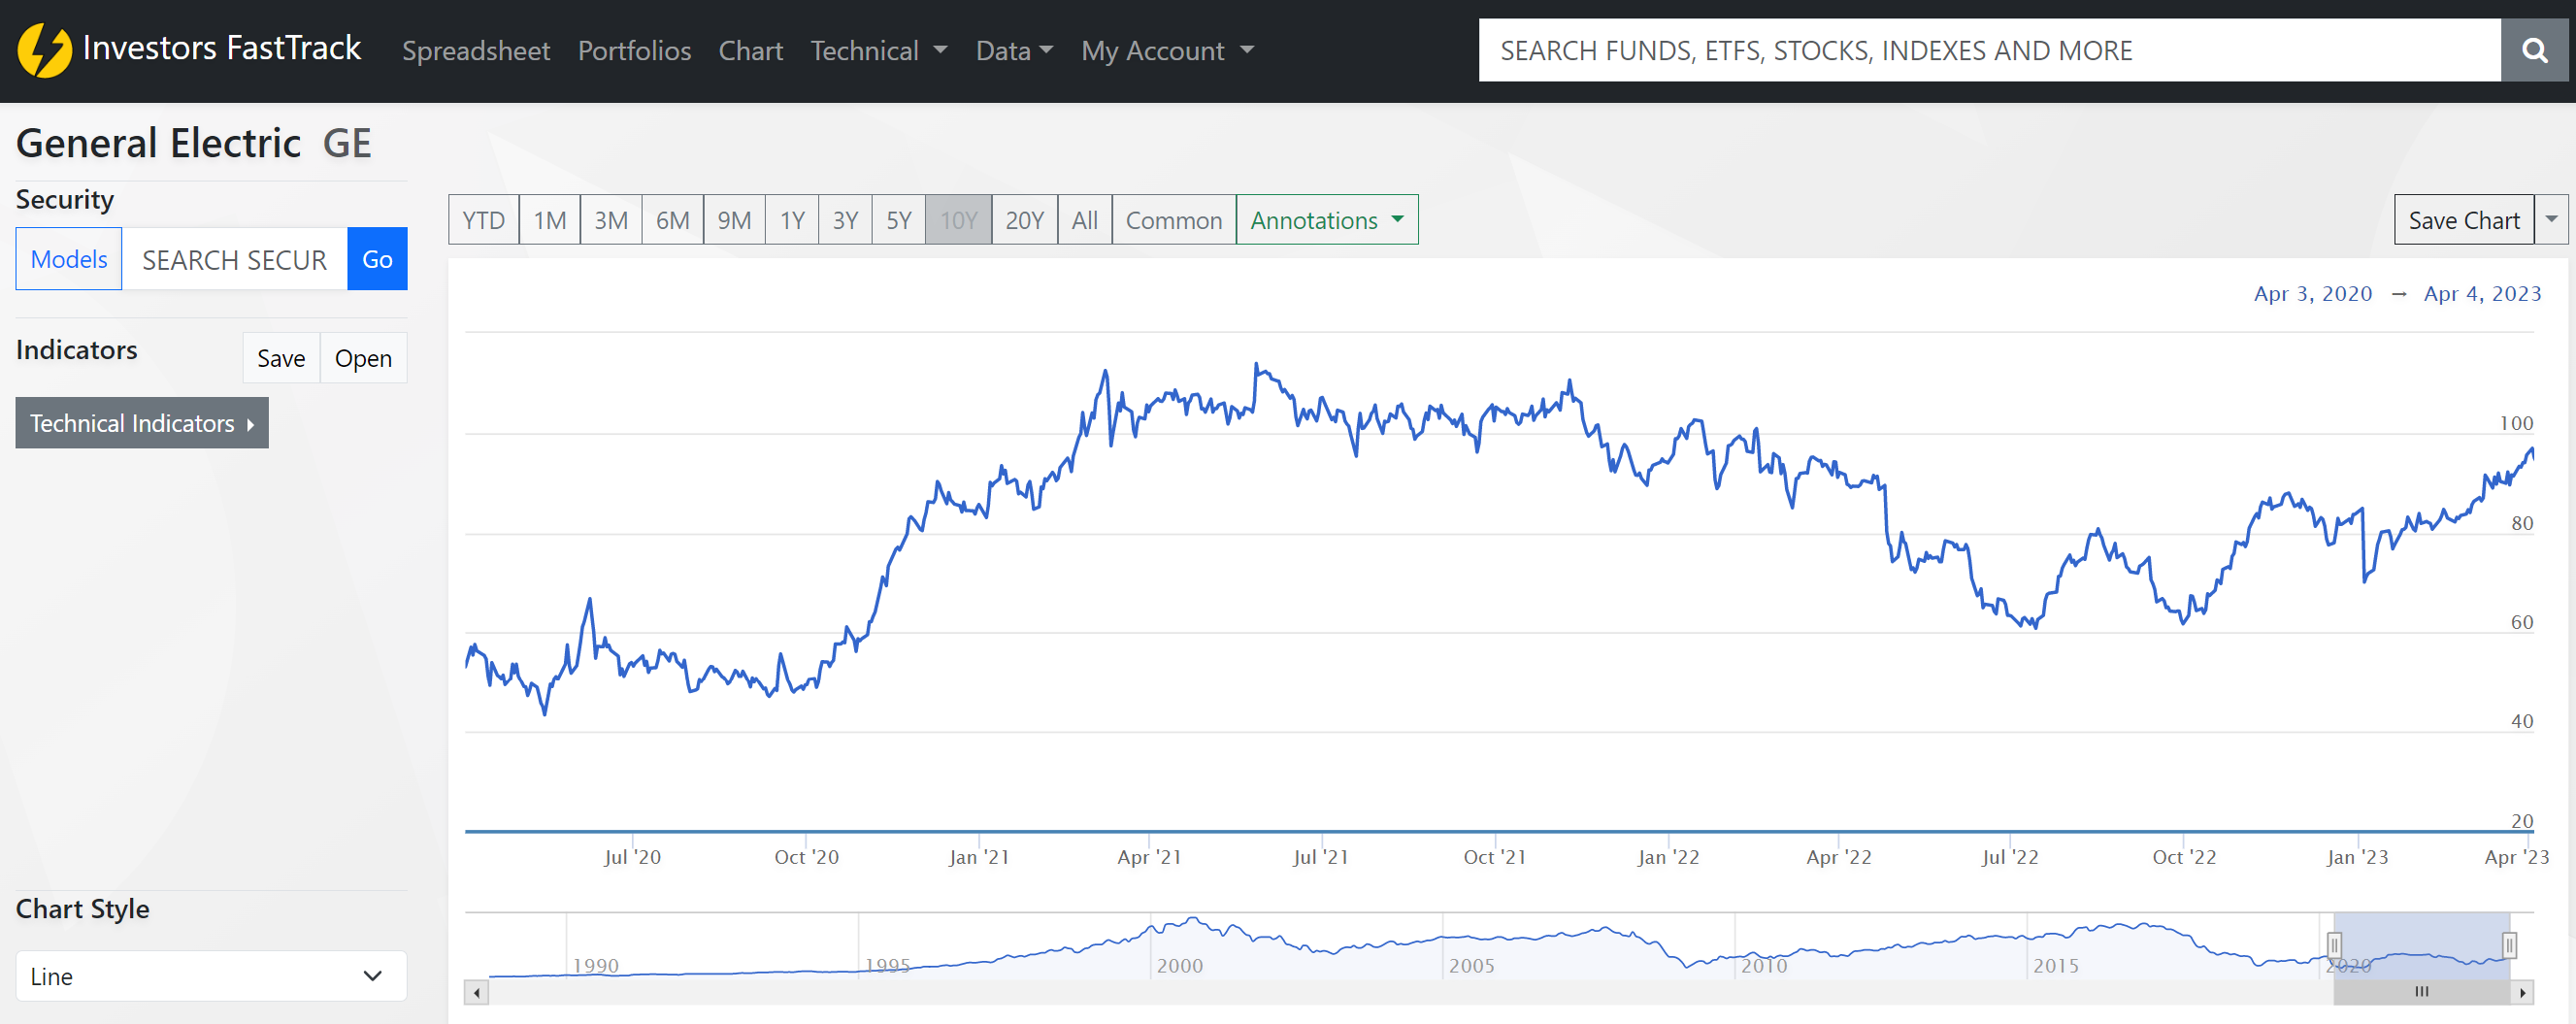Click the Models button
The width and height of the screenshot is (2576, 1024).
(x=69, y=259)
